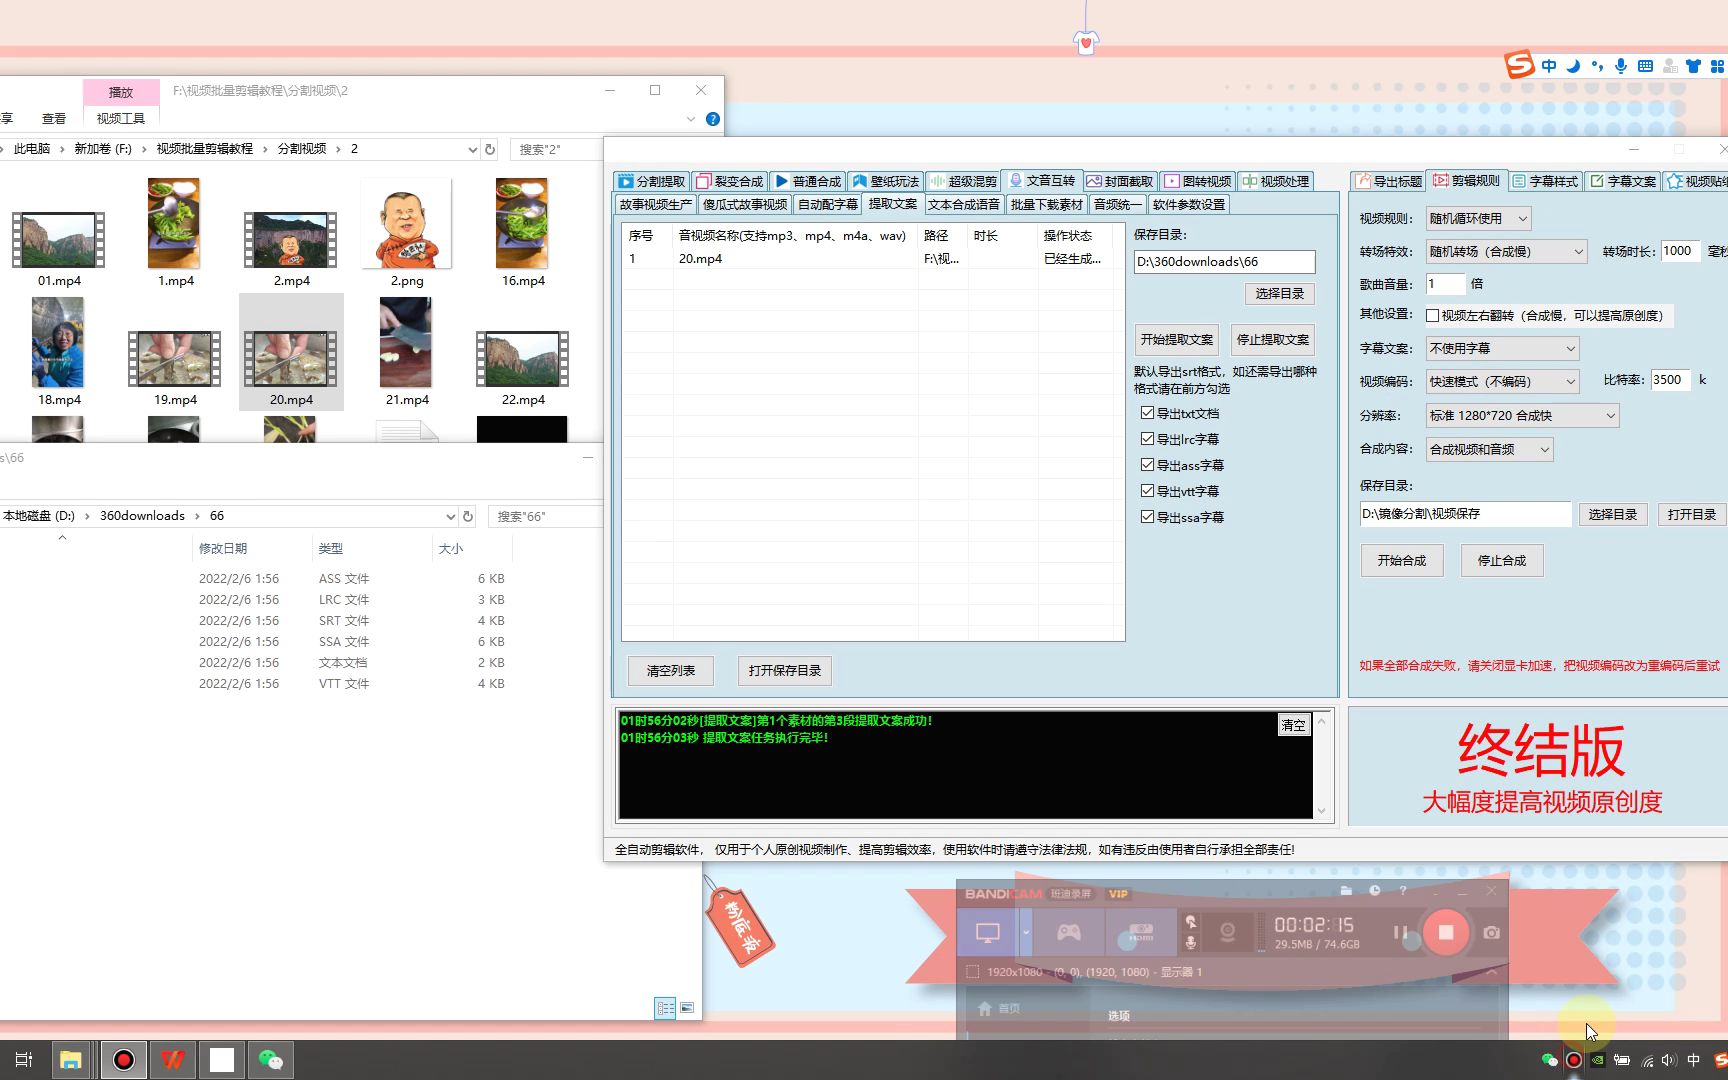Expand the Explorer ribbon chevron
Screen dimensions: 1728x1080
[690, 119]
